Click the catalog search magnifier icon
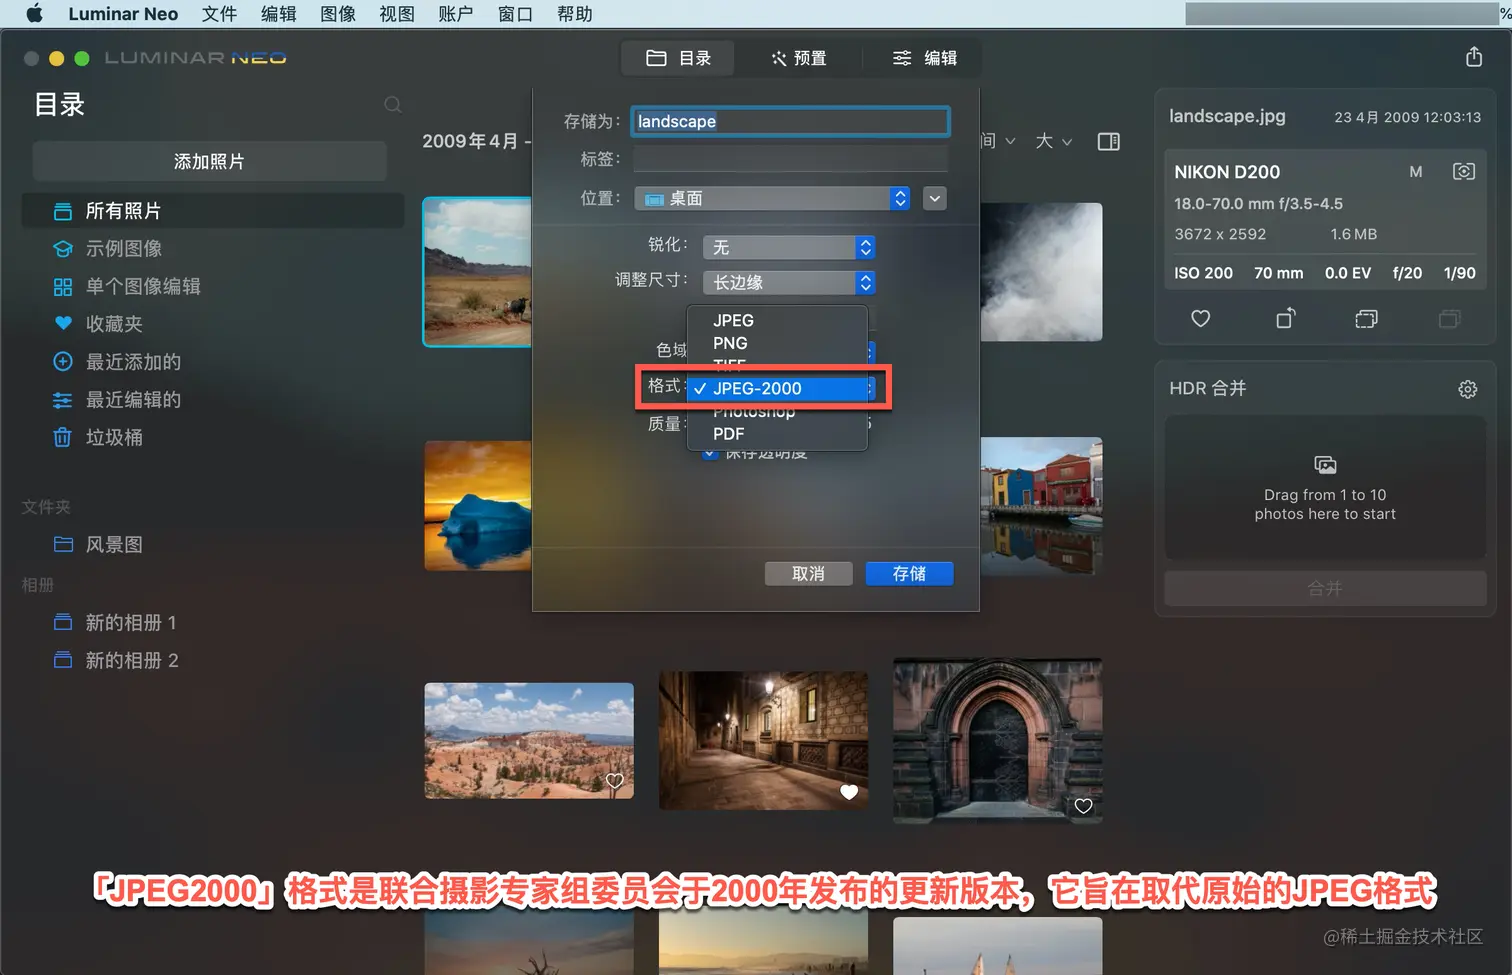 393,105
